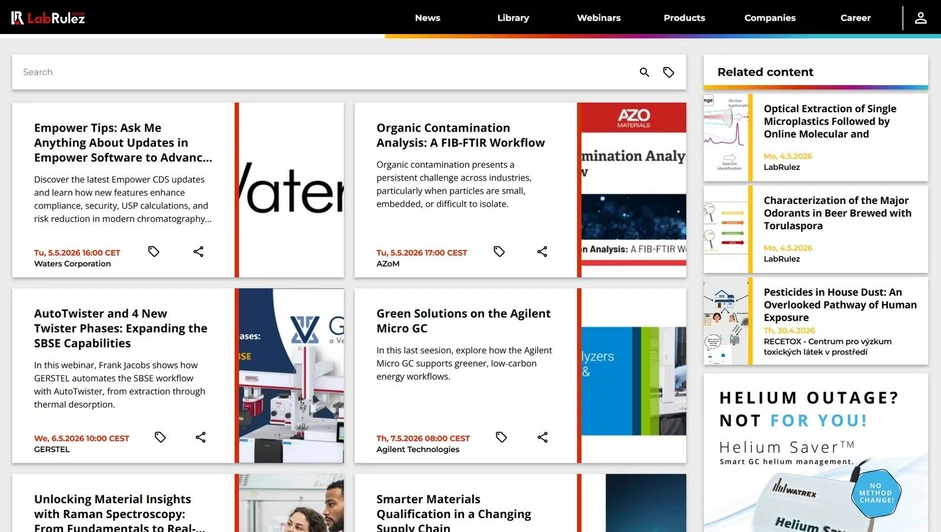
Task: Open the LabRulez logo home link
Action: point(48,18)
